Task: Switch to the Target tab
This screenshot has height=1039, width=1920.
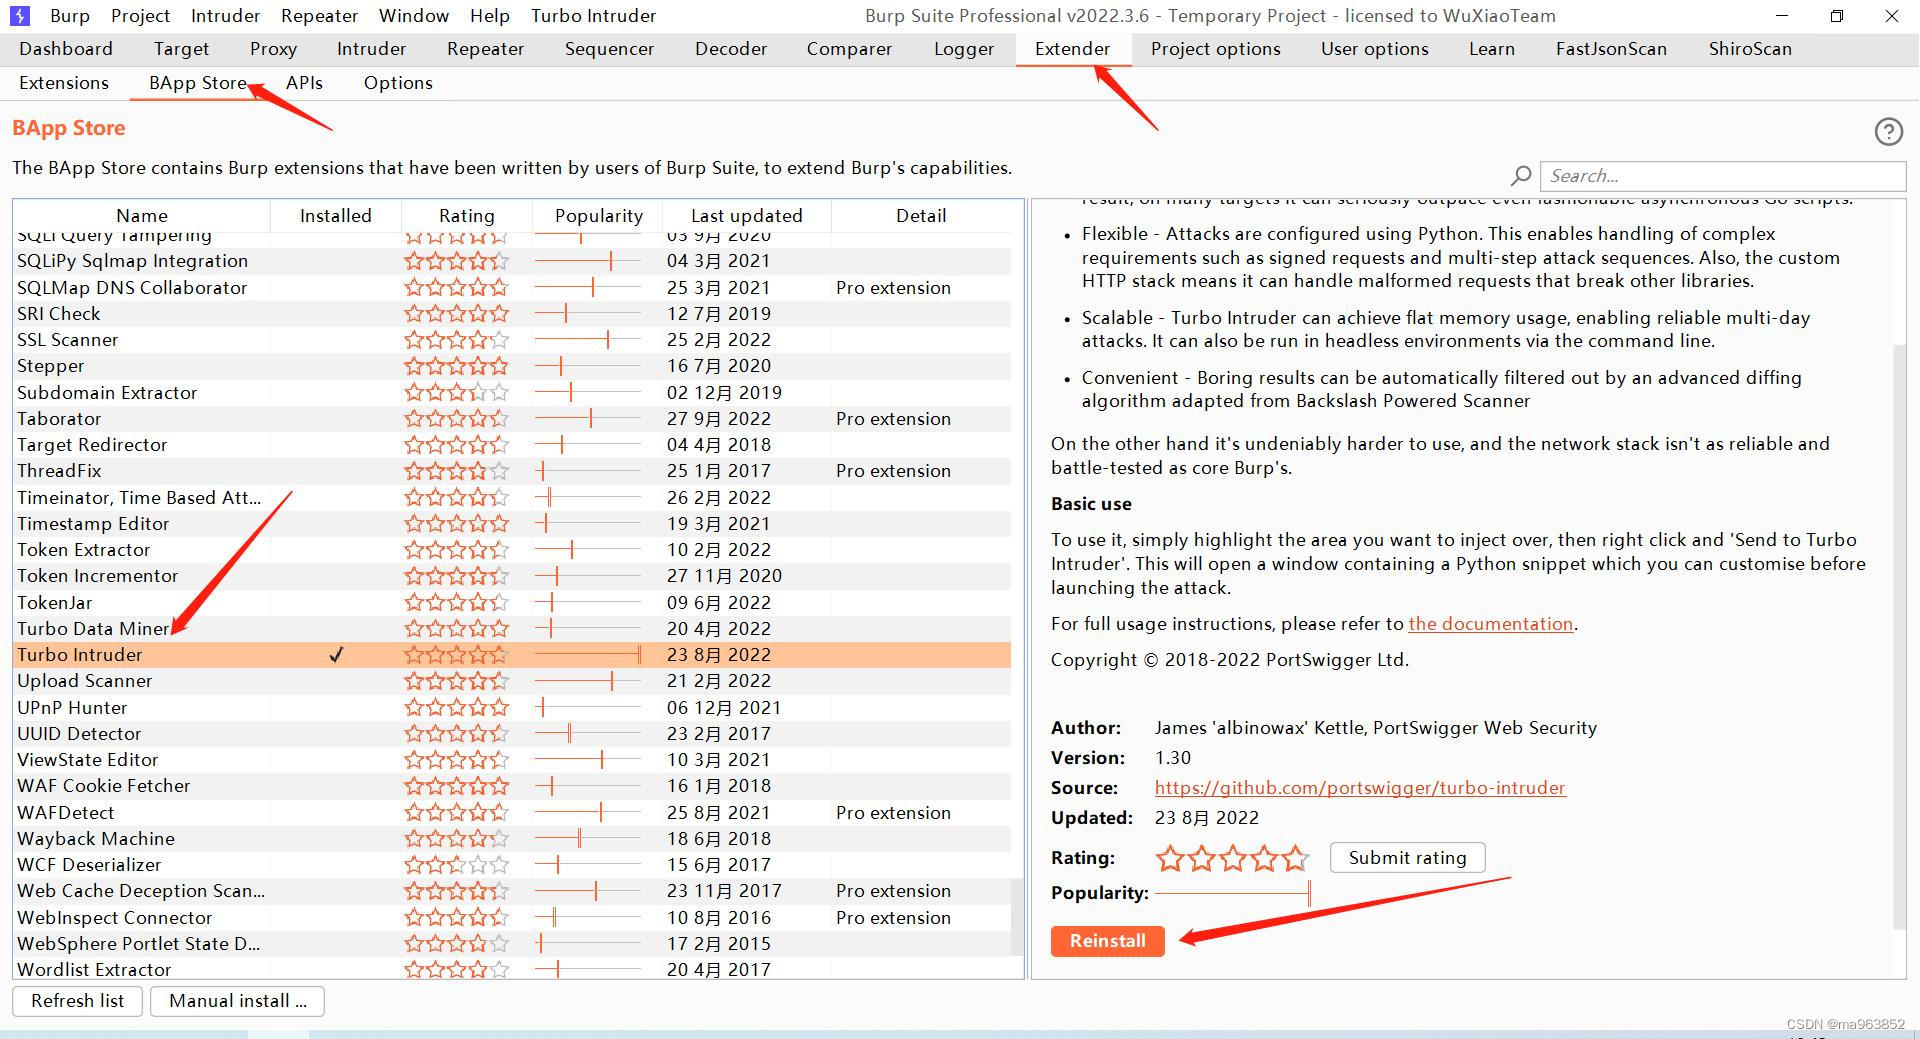Action: (x=181, y=49)
